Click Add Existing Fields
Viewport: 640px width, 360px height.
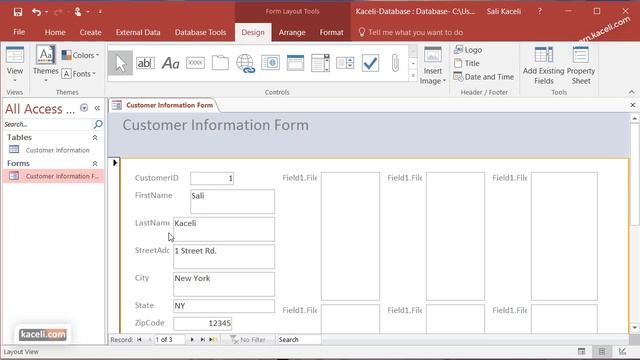click(543, 65)
